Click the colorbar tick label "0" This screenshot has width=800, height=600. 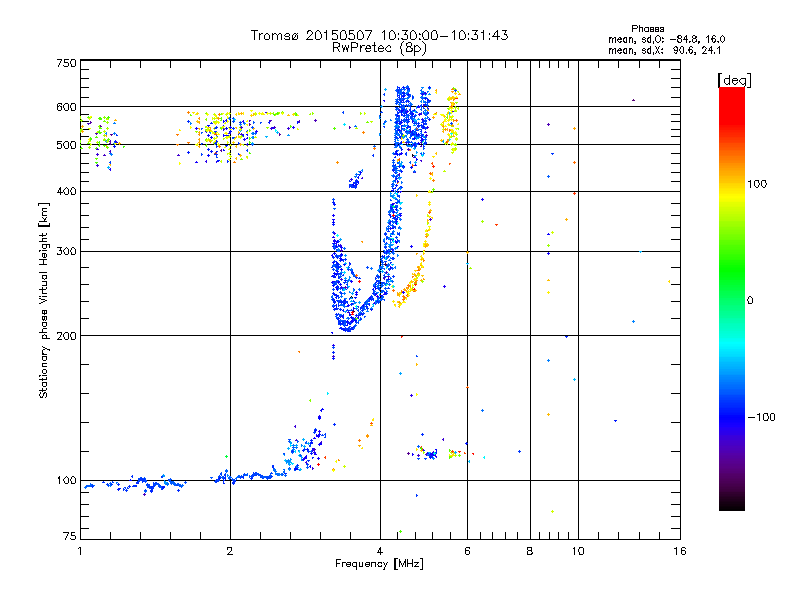750,301
